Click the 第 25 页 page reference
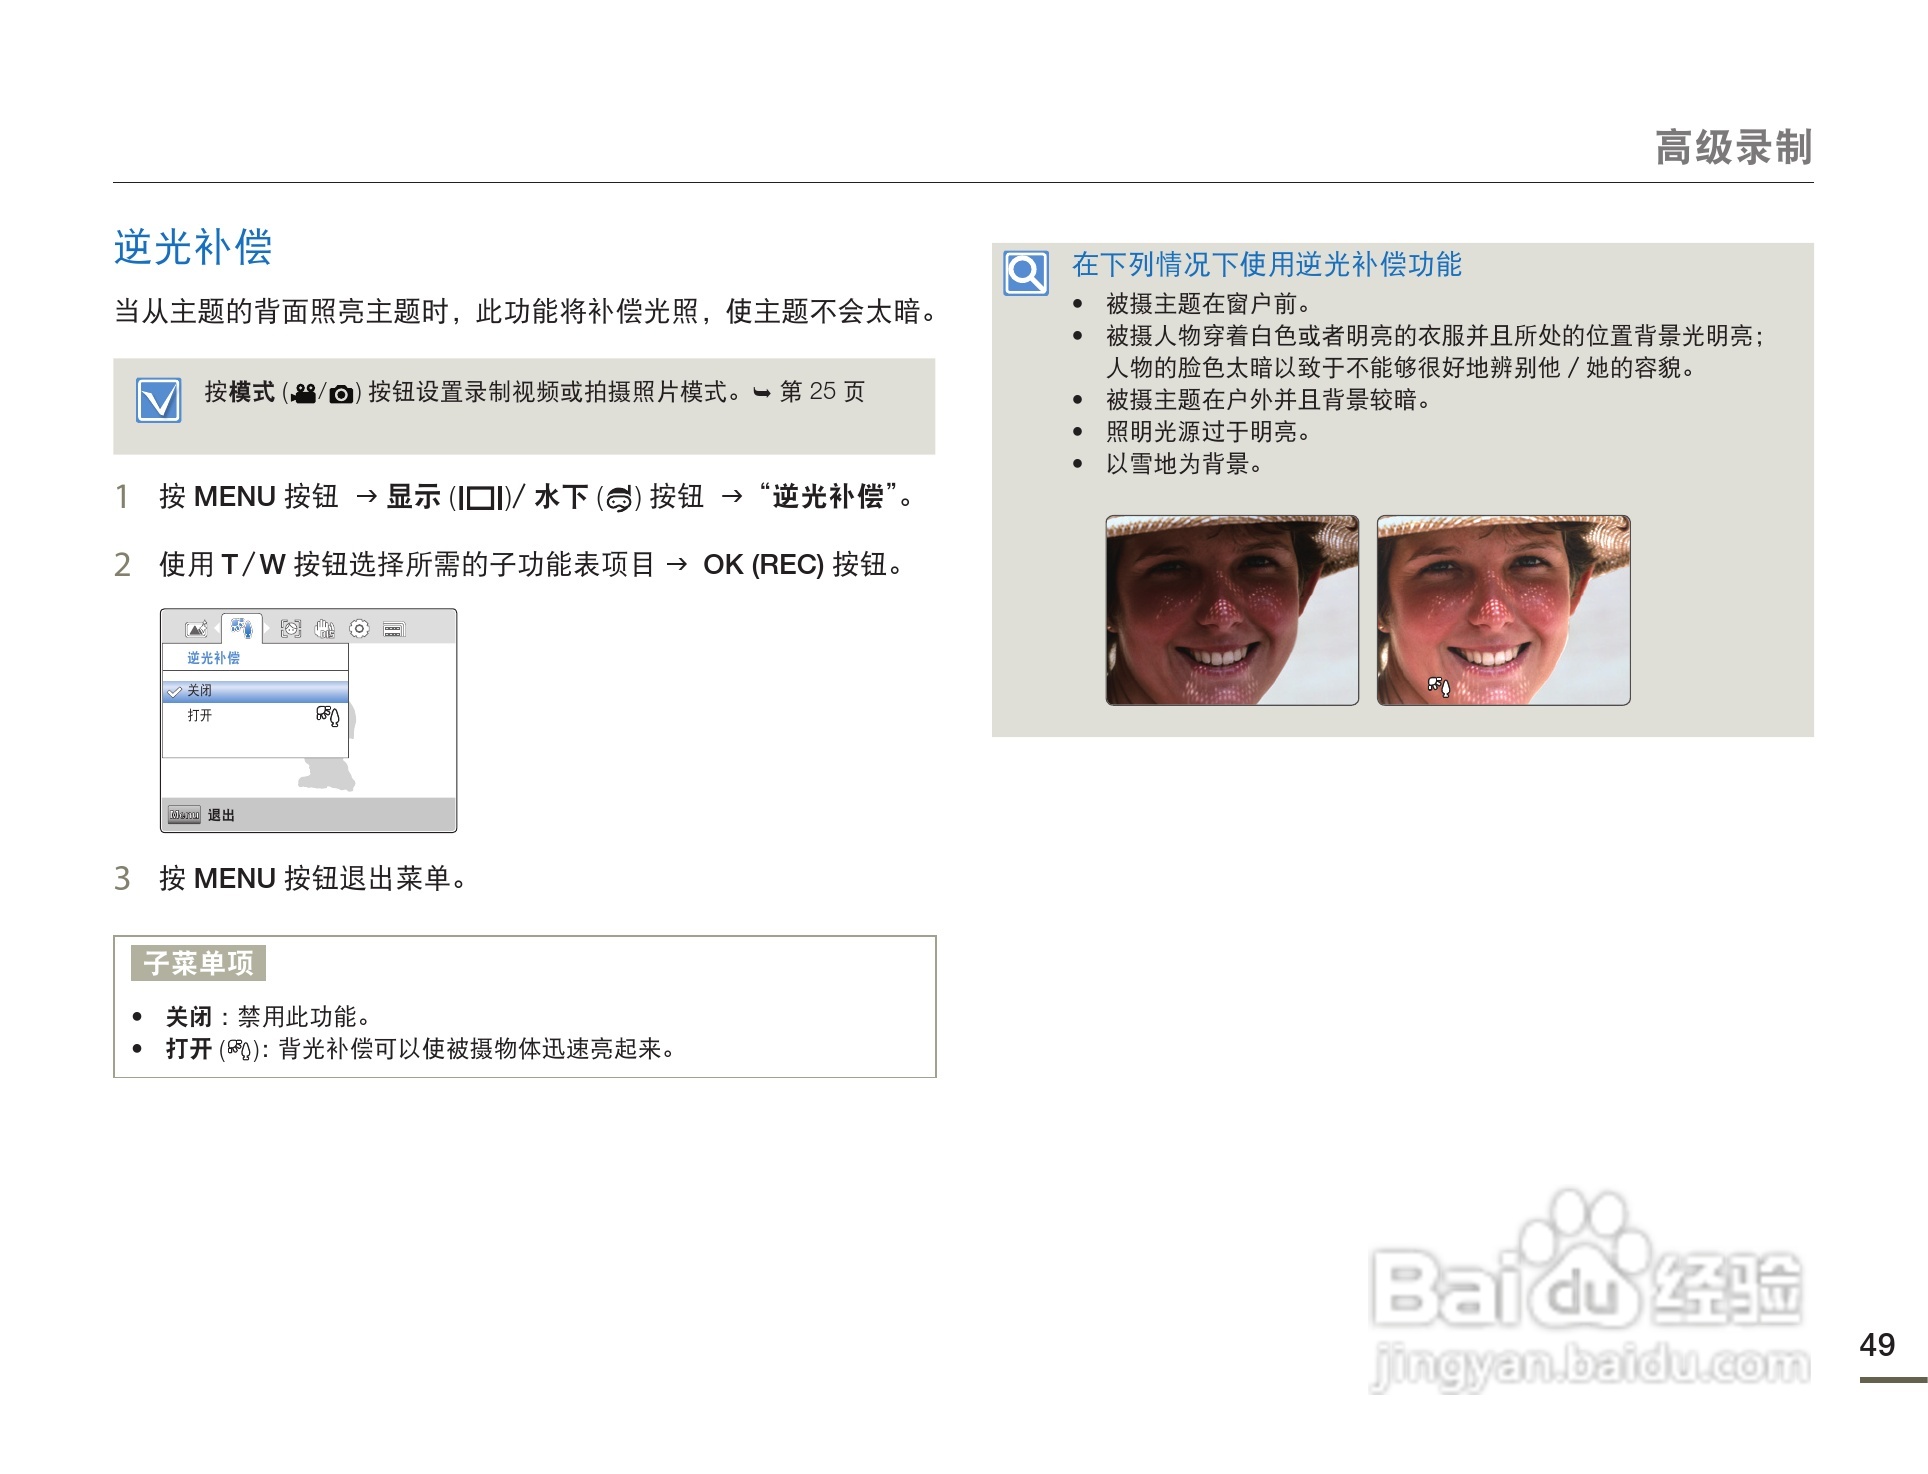1928x1474 pixels. click(x=822, y=392)
